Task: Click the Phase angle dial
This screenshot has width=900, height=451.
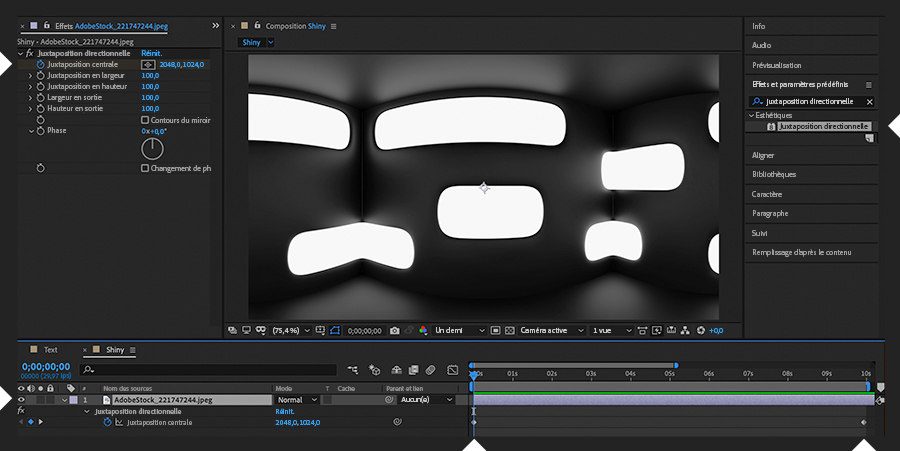Action: pos(152,149)
